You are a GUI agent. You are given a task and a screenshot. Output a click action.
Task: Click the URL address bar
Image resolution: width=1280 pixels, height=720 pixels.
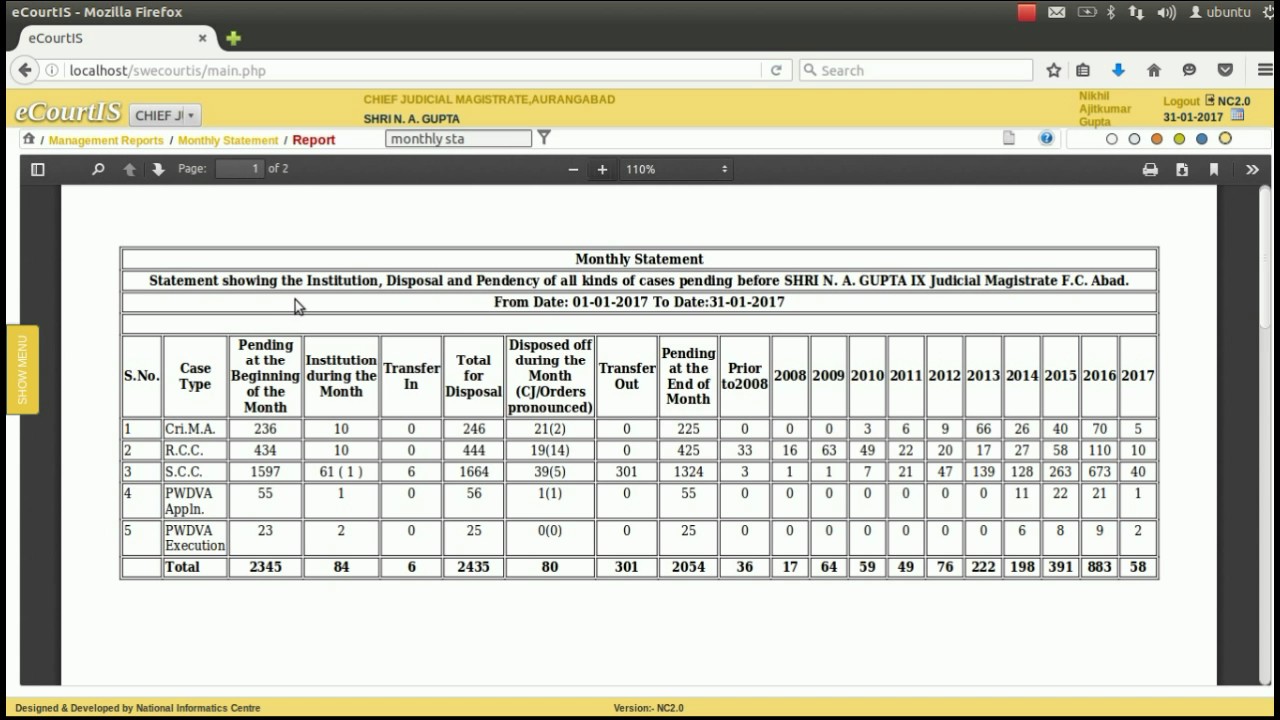click(x=410, y=71)
